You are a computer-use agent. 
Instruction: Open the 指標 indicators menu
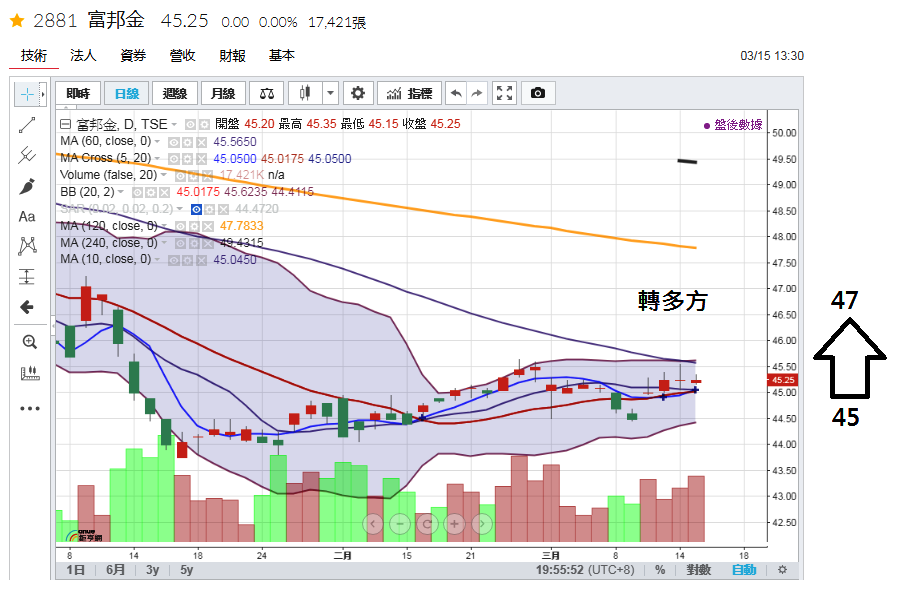(x=409, y=93)
